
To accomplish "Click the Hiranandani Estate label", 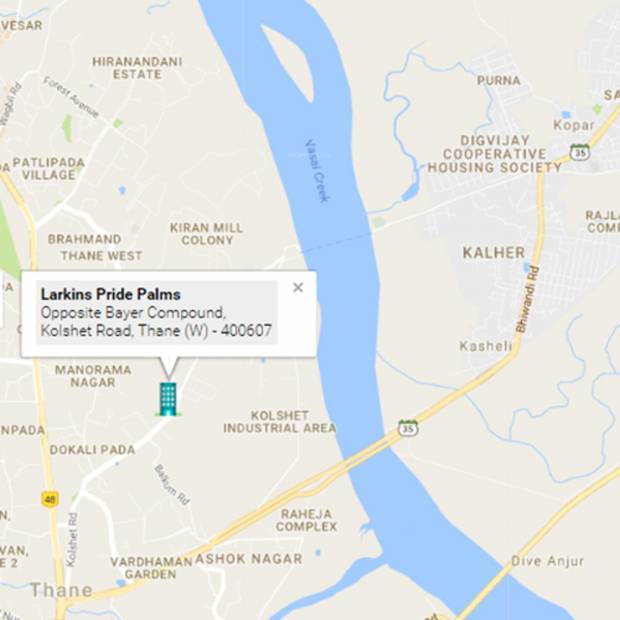I will (137, 68).
